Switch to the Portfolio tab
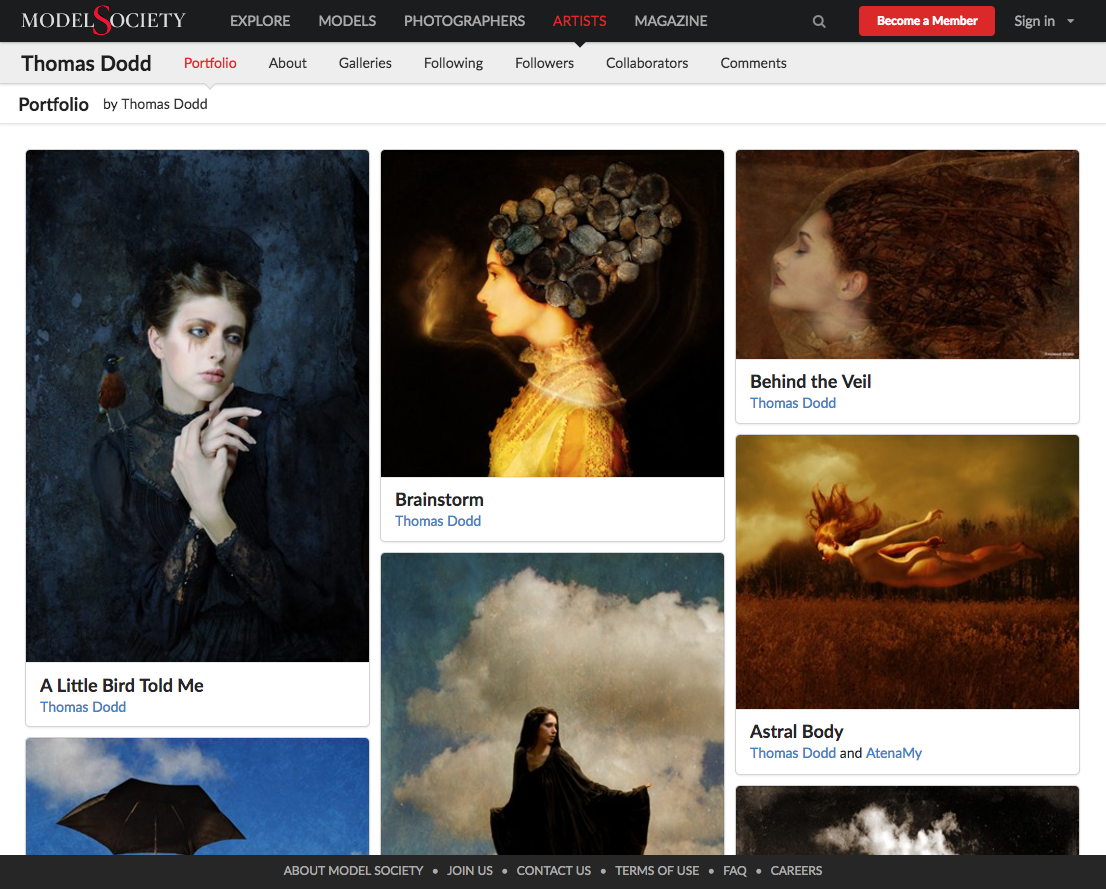 (x=210, y=63)
